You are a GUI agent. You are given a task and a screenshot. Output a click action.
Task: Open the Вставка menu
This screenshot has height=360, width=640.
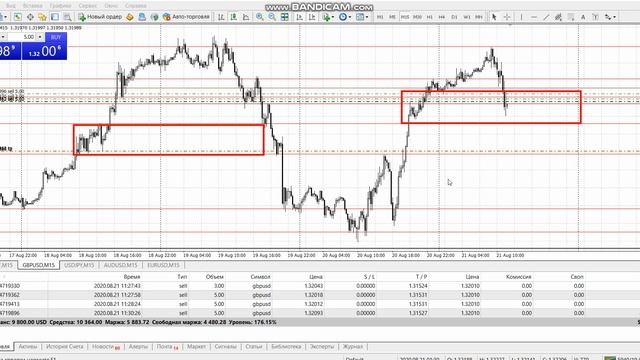pyautogui.click(x=33, y=6)
